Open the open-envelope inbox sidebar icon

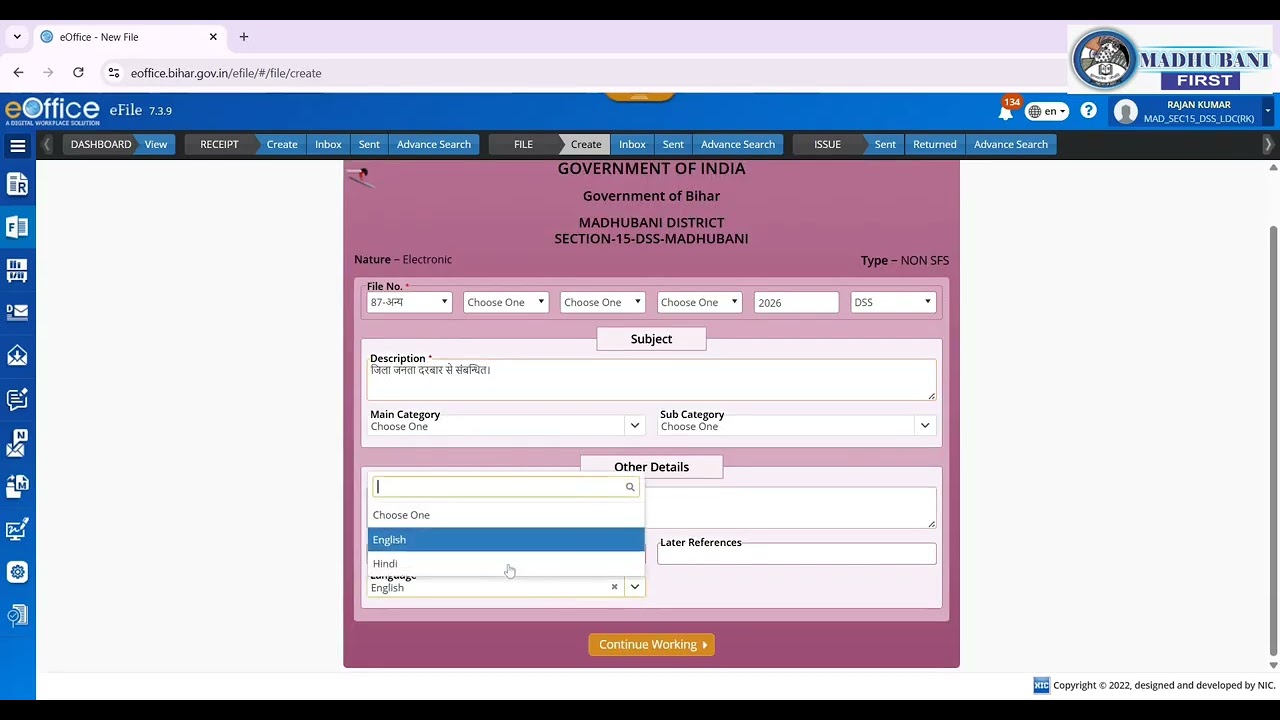[x=17, y=355]
